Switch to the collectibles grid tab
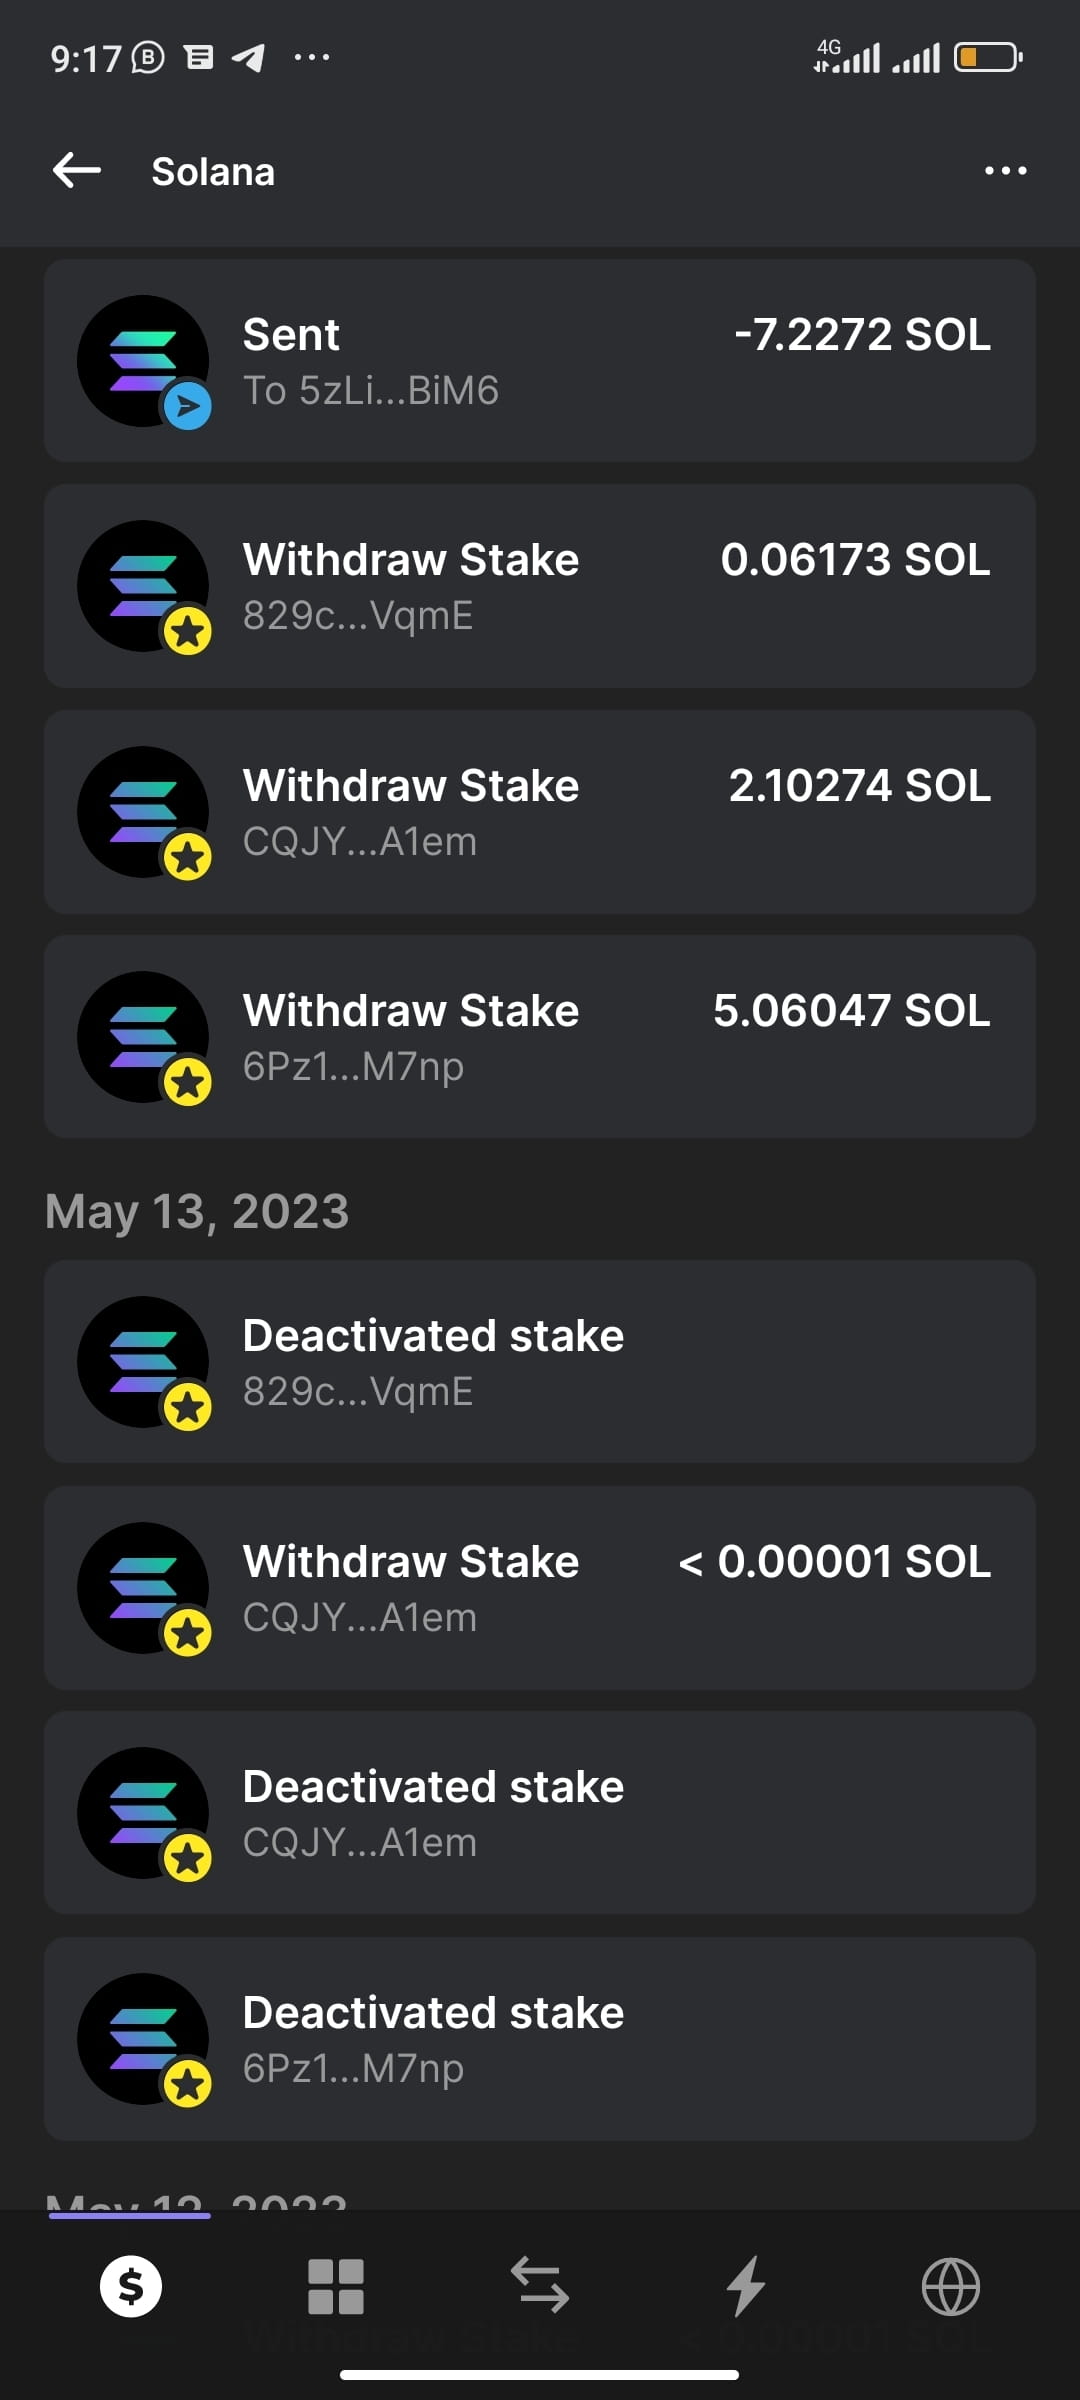Viewport: 1080px width, 2400px height. 336,2287
